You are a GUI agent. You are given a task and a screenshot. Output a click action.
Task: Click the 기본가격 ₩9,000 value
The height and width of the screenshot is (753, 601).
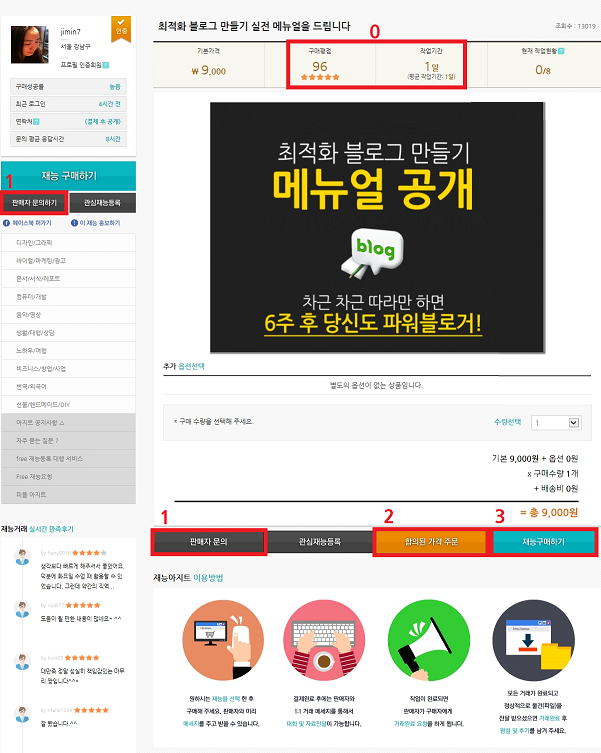coord(209,71)
